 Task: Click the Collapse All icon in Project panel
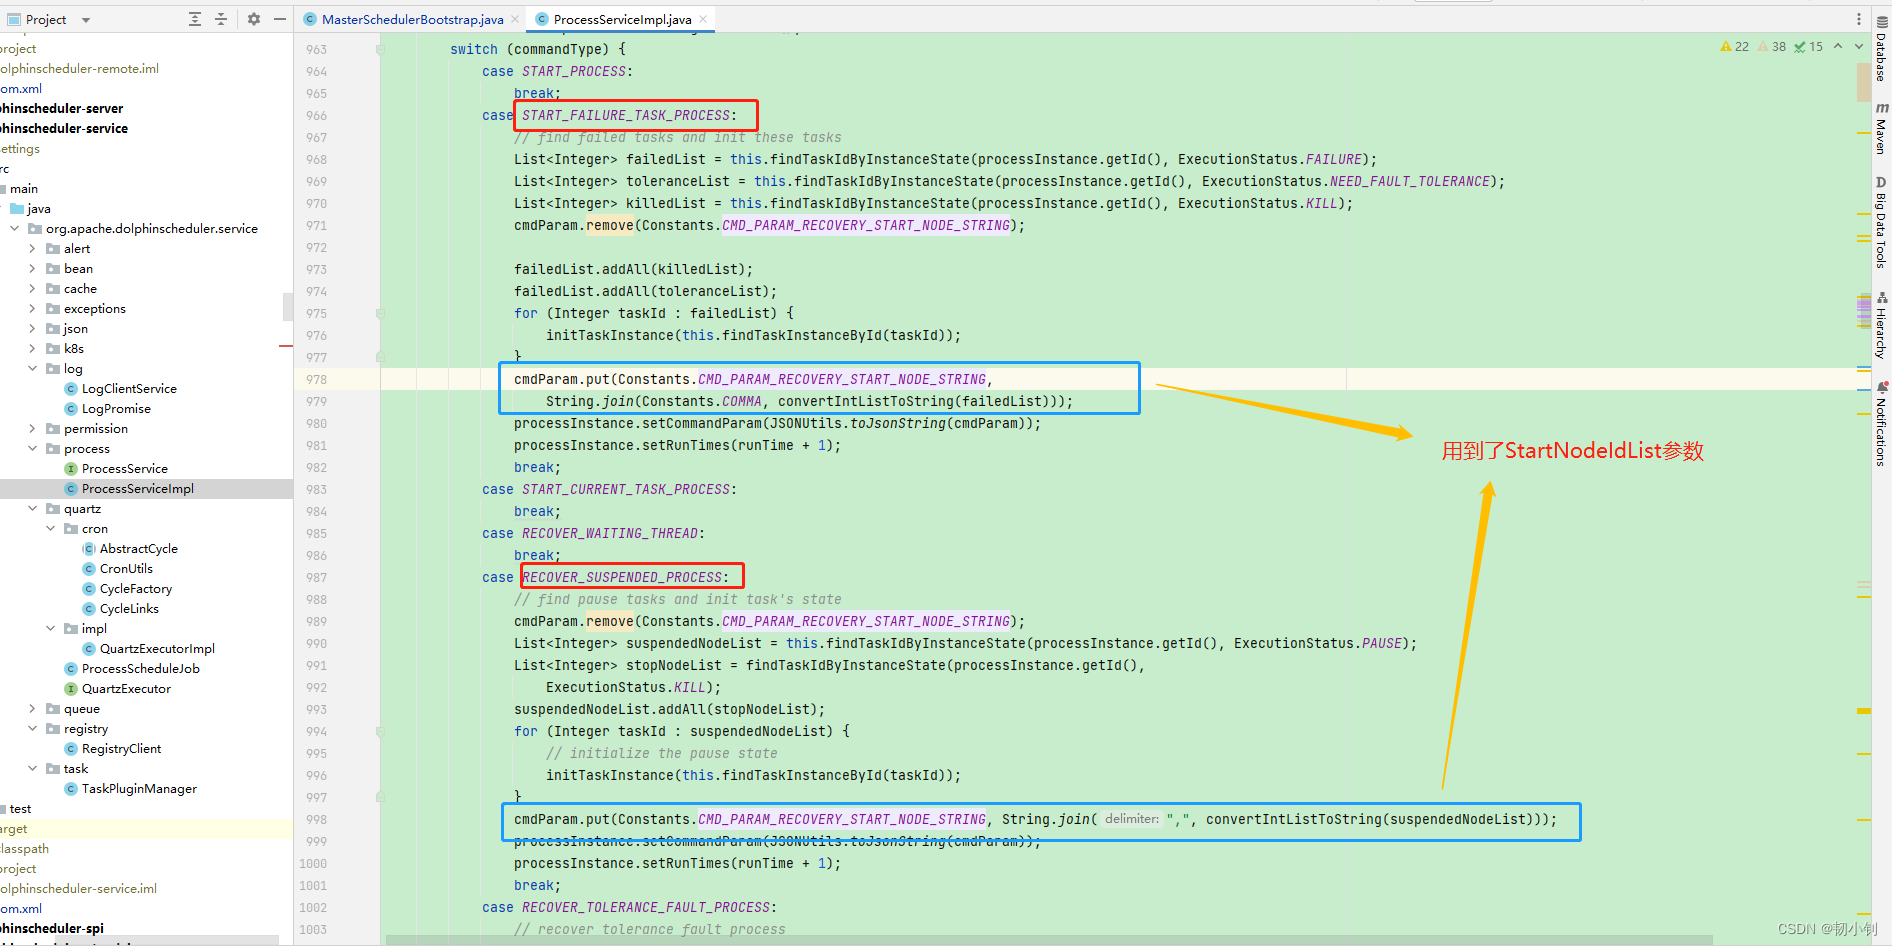[221, 19]
